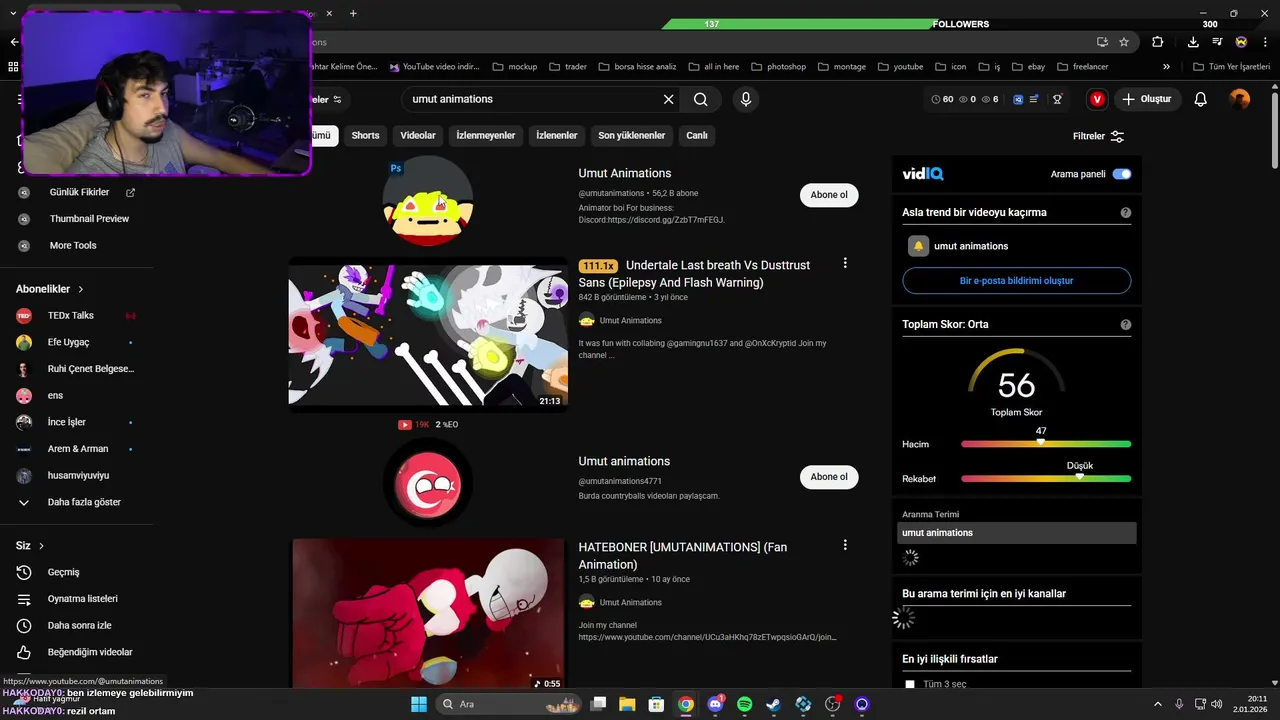Toggle the Arama paneli switch
This screenshot has height=720, width=1280.
(1122, 174)
